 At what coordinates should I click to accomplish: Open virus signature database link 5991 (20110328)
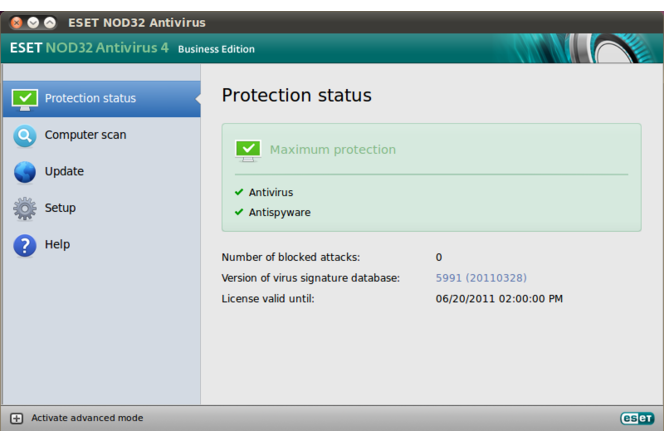(481, 278)
